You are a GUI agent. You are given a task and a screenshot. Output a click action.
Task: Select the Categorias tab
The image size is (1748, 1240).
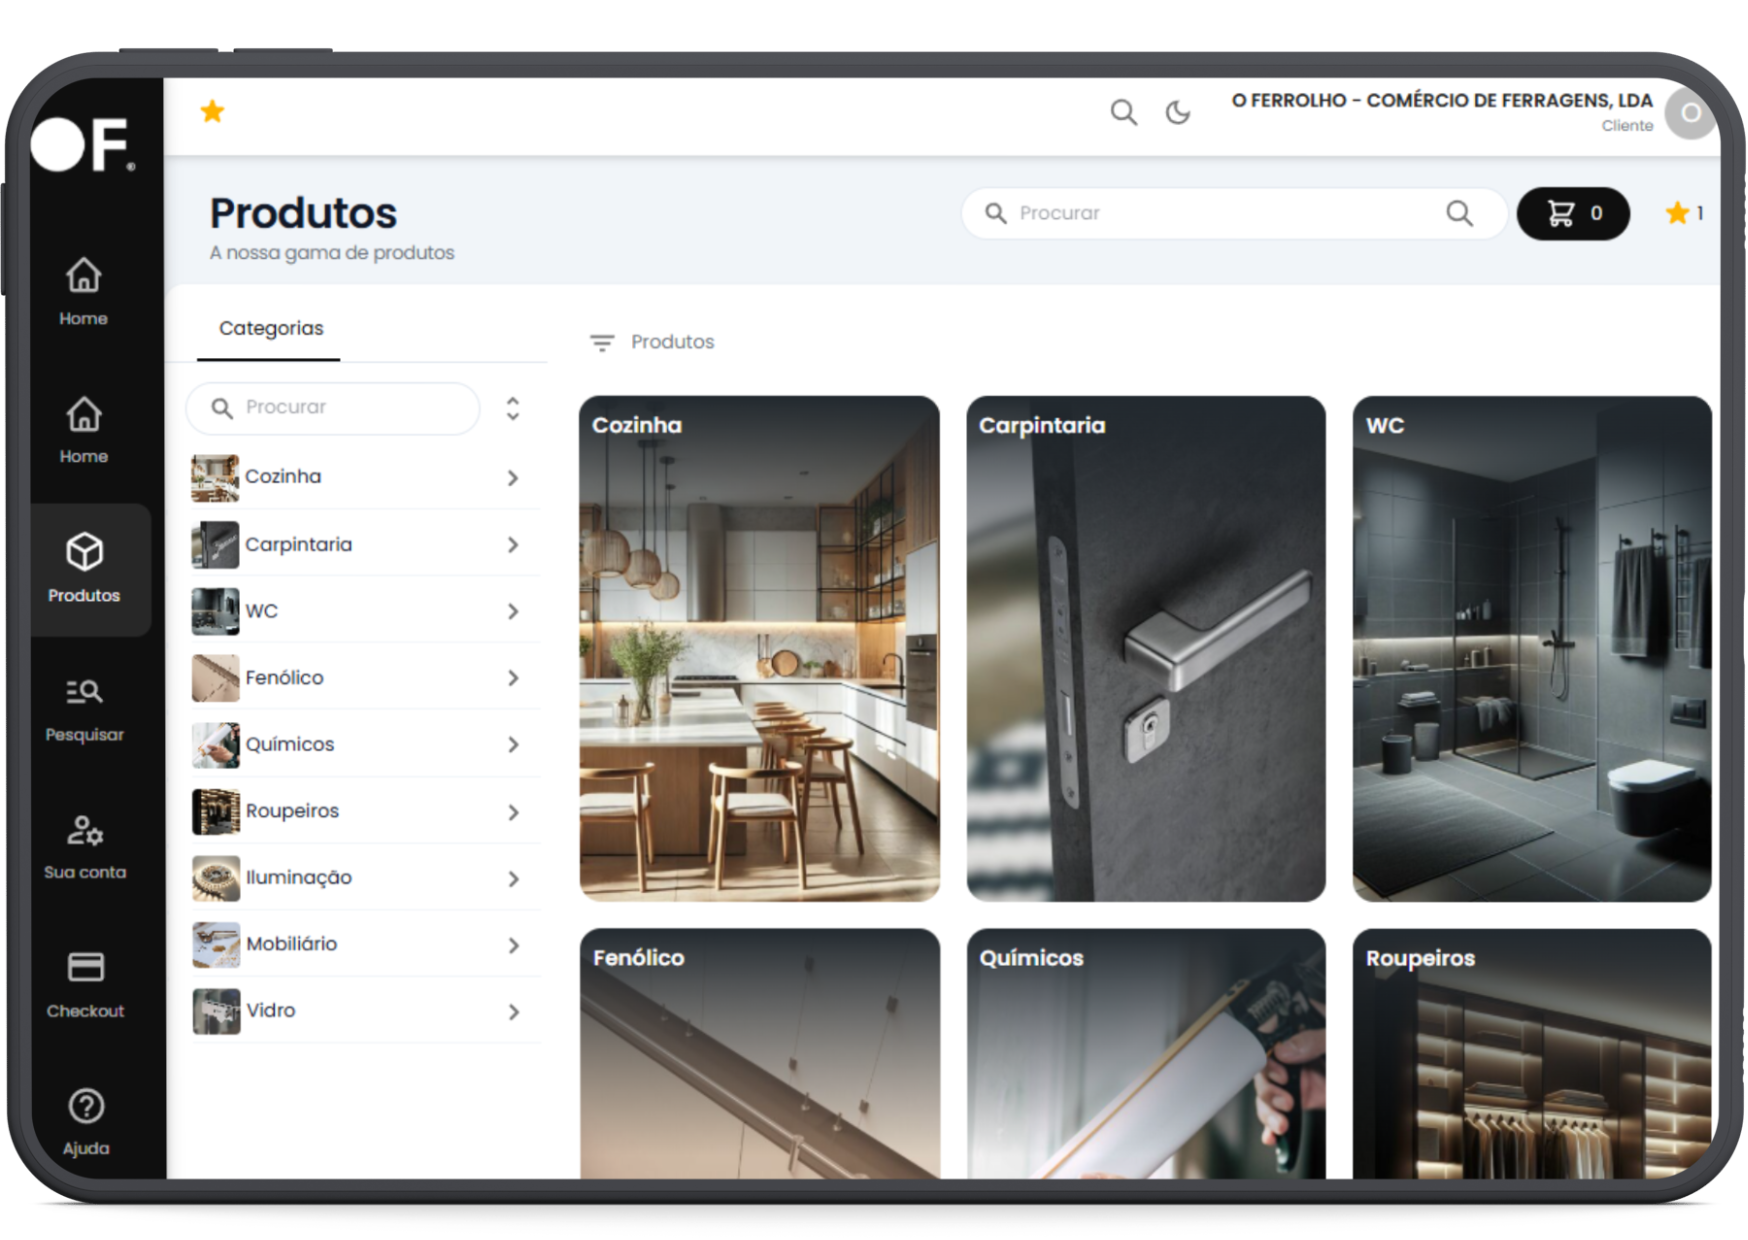click(270, 329)
